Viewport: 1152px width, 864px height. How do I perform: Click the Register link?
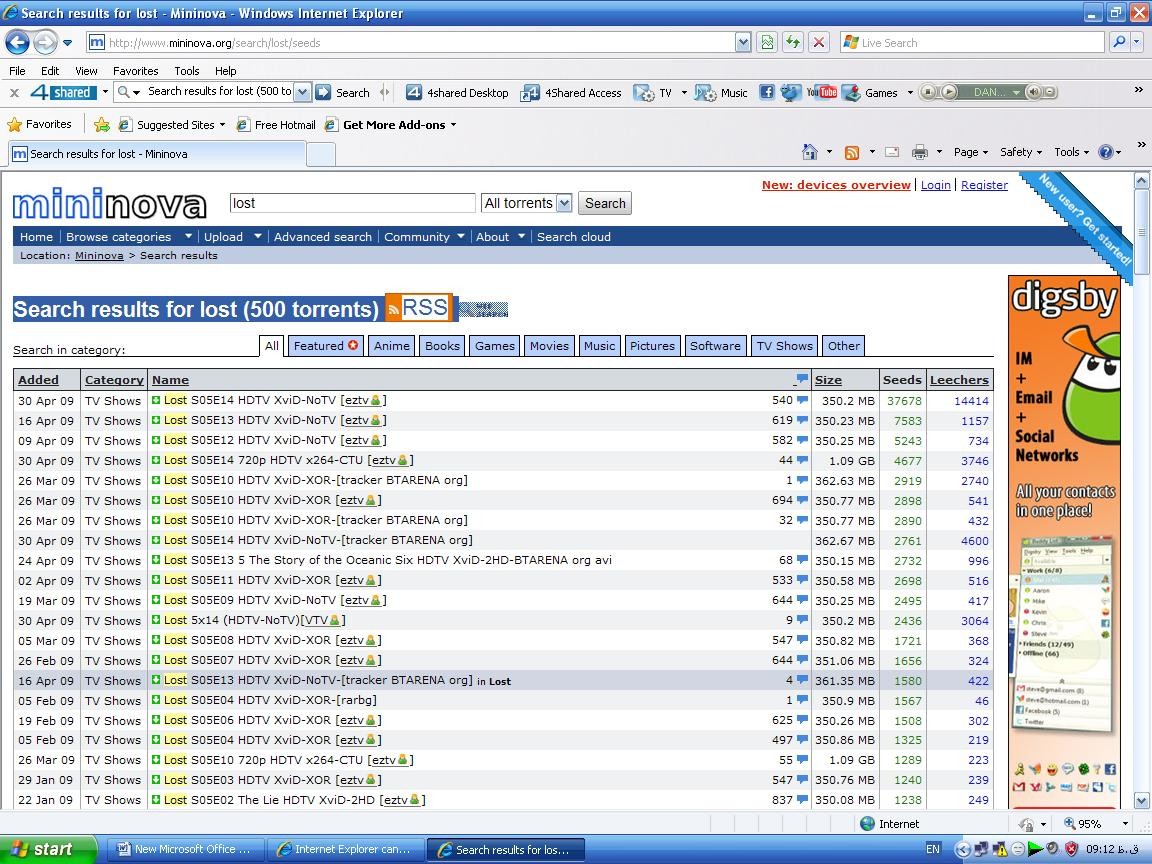click(x=984, y=185)
